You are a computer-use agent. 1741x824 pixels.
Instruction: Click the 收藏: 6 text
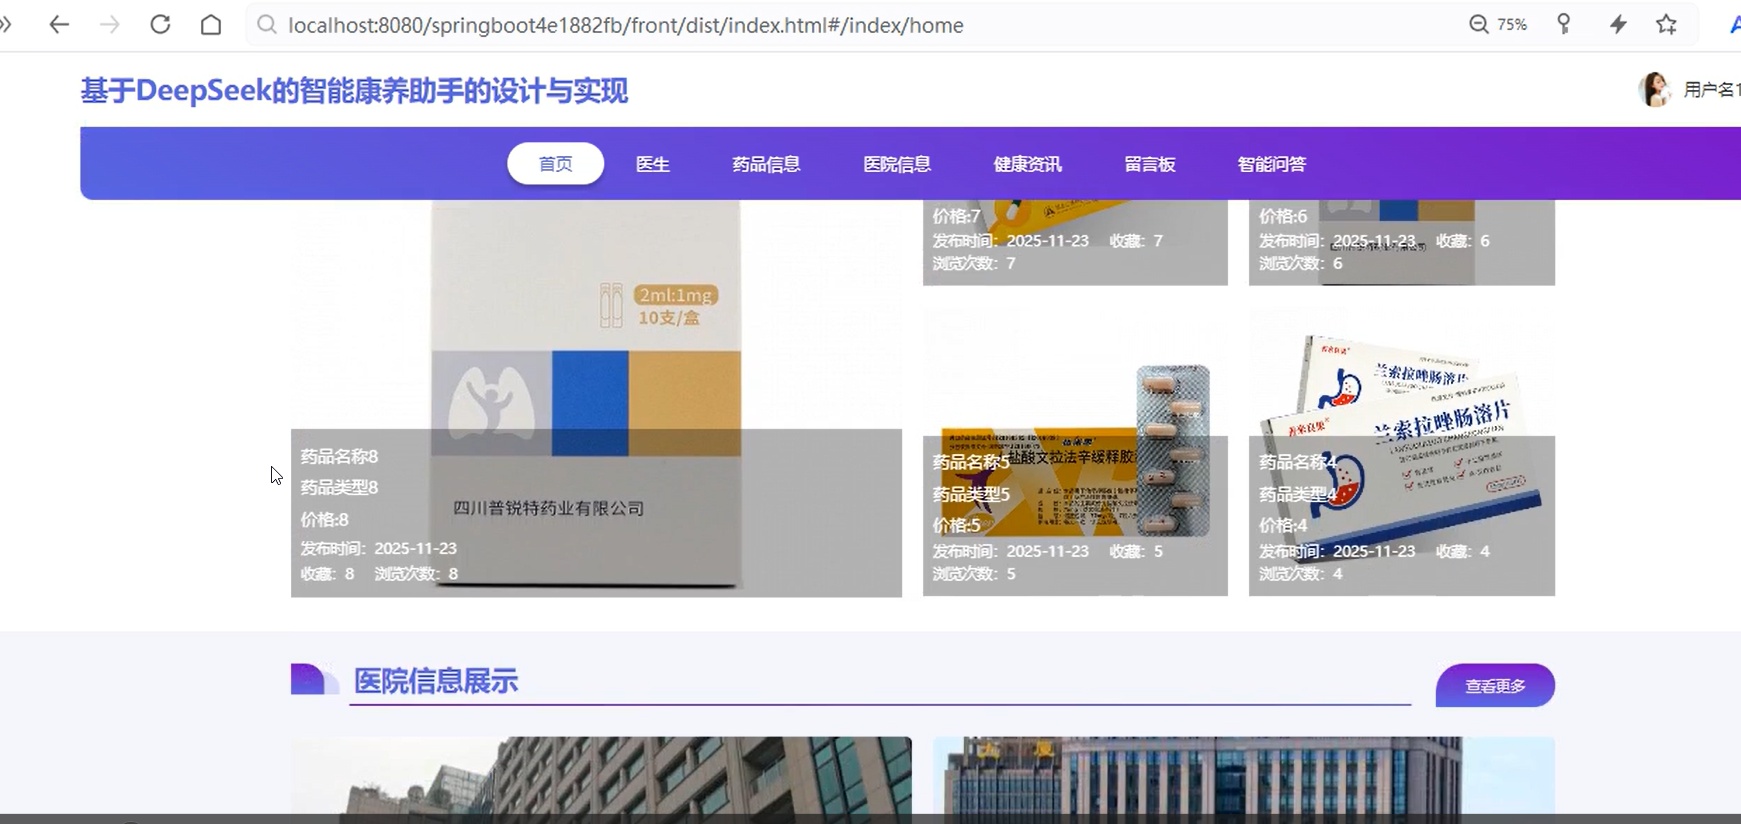[x=1463, y=241]
